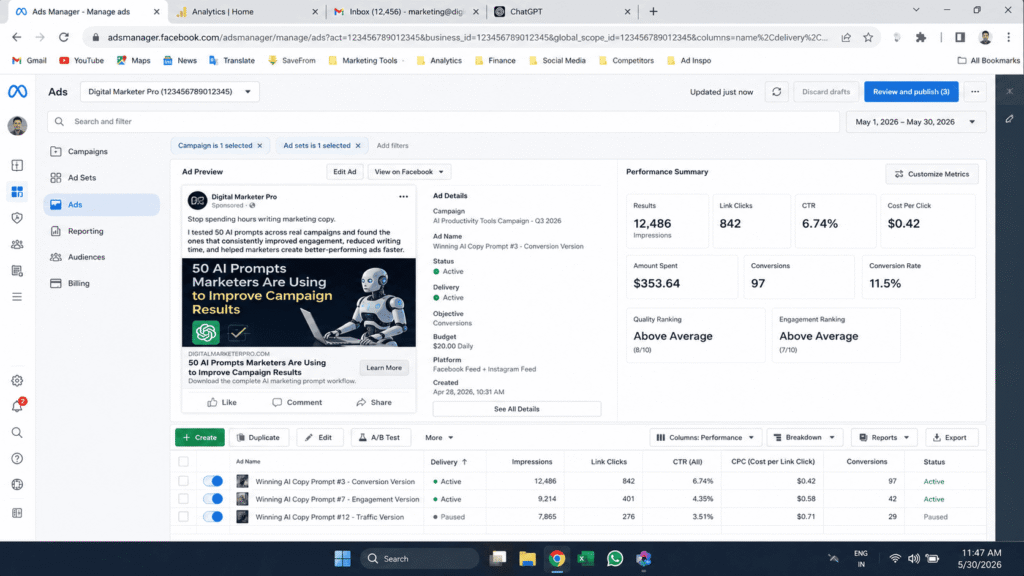
Task: Click Share on the ad preview
Action: pos(374,402)
